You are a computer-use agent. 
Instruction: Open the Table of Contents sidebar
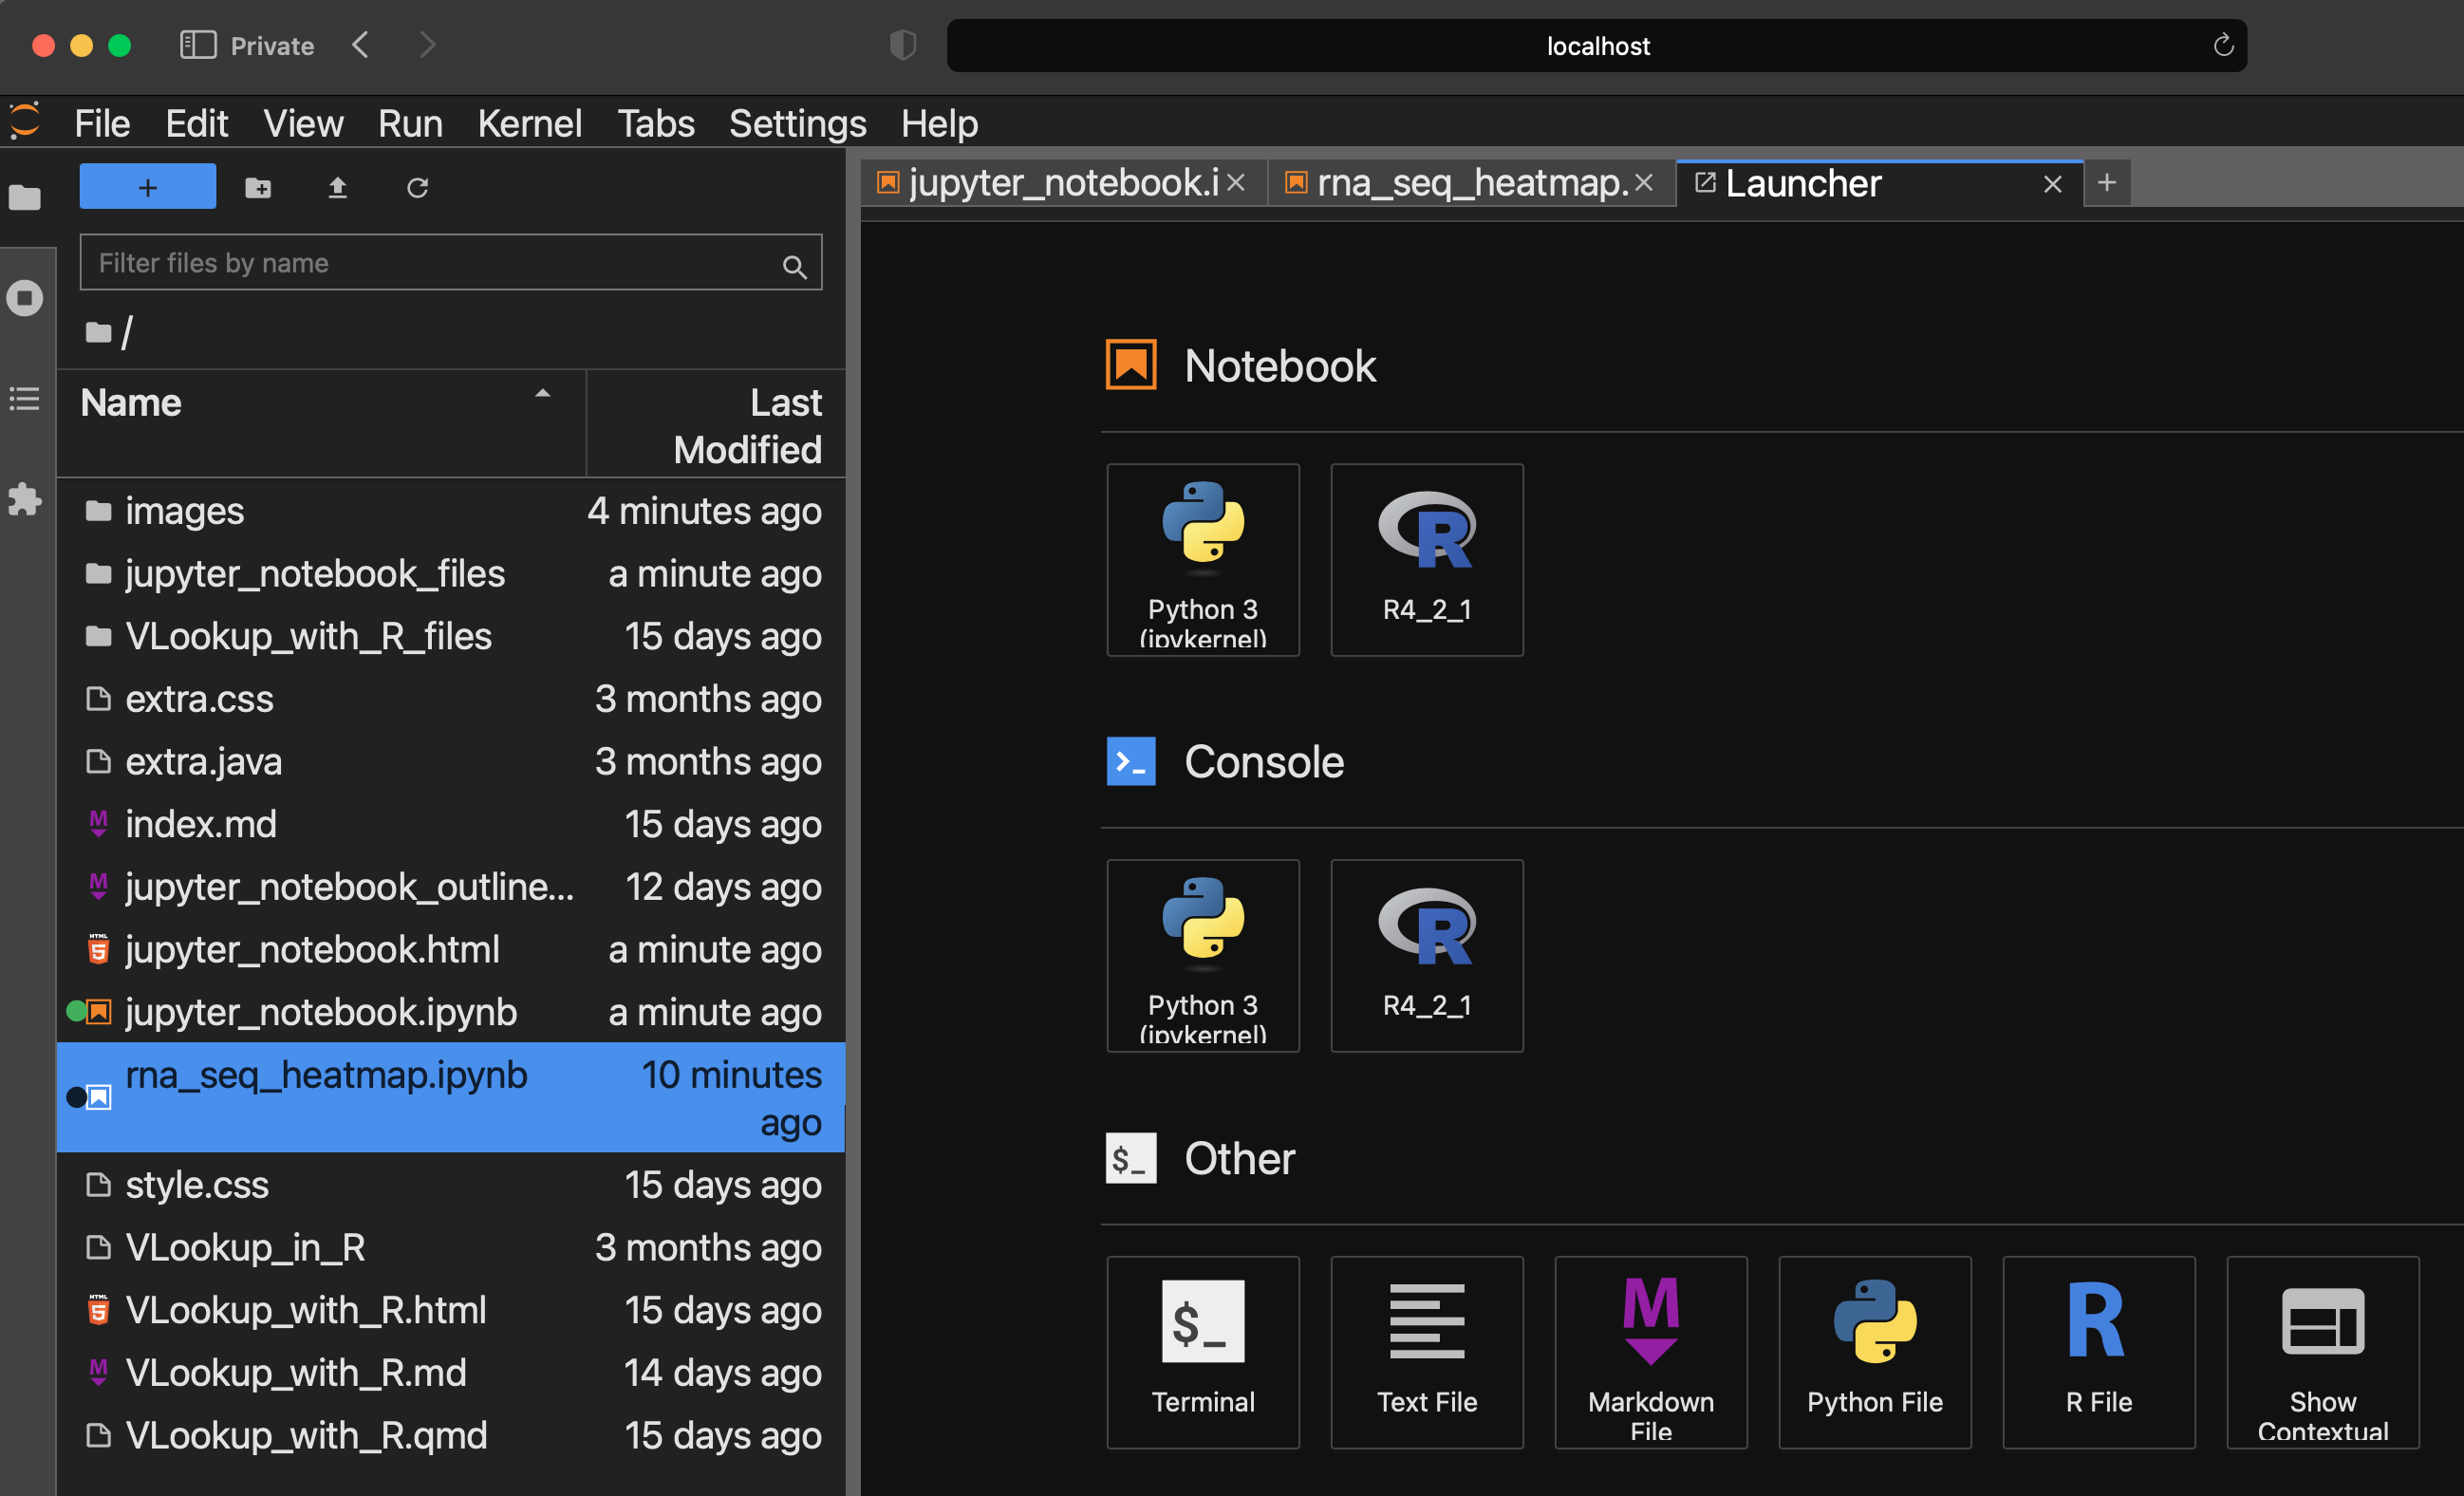pos(25,399)
